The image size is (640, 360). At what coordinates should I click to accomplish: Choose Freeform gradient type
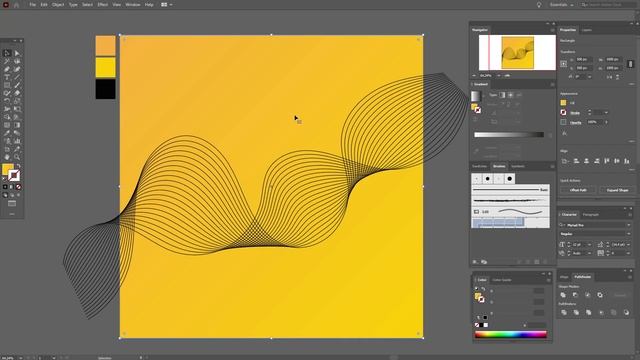click(x=519, y=95)
